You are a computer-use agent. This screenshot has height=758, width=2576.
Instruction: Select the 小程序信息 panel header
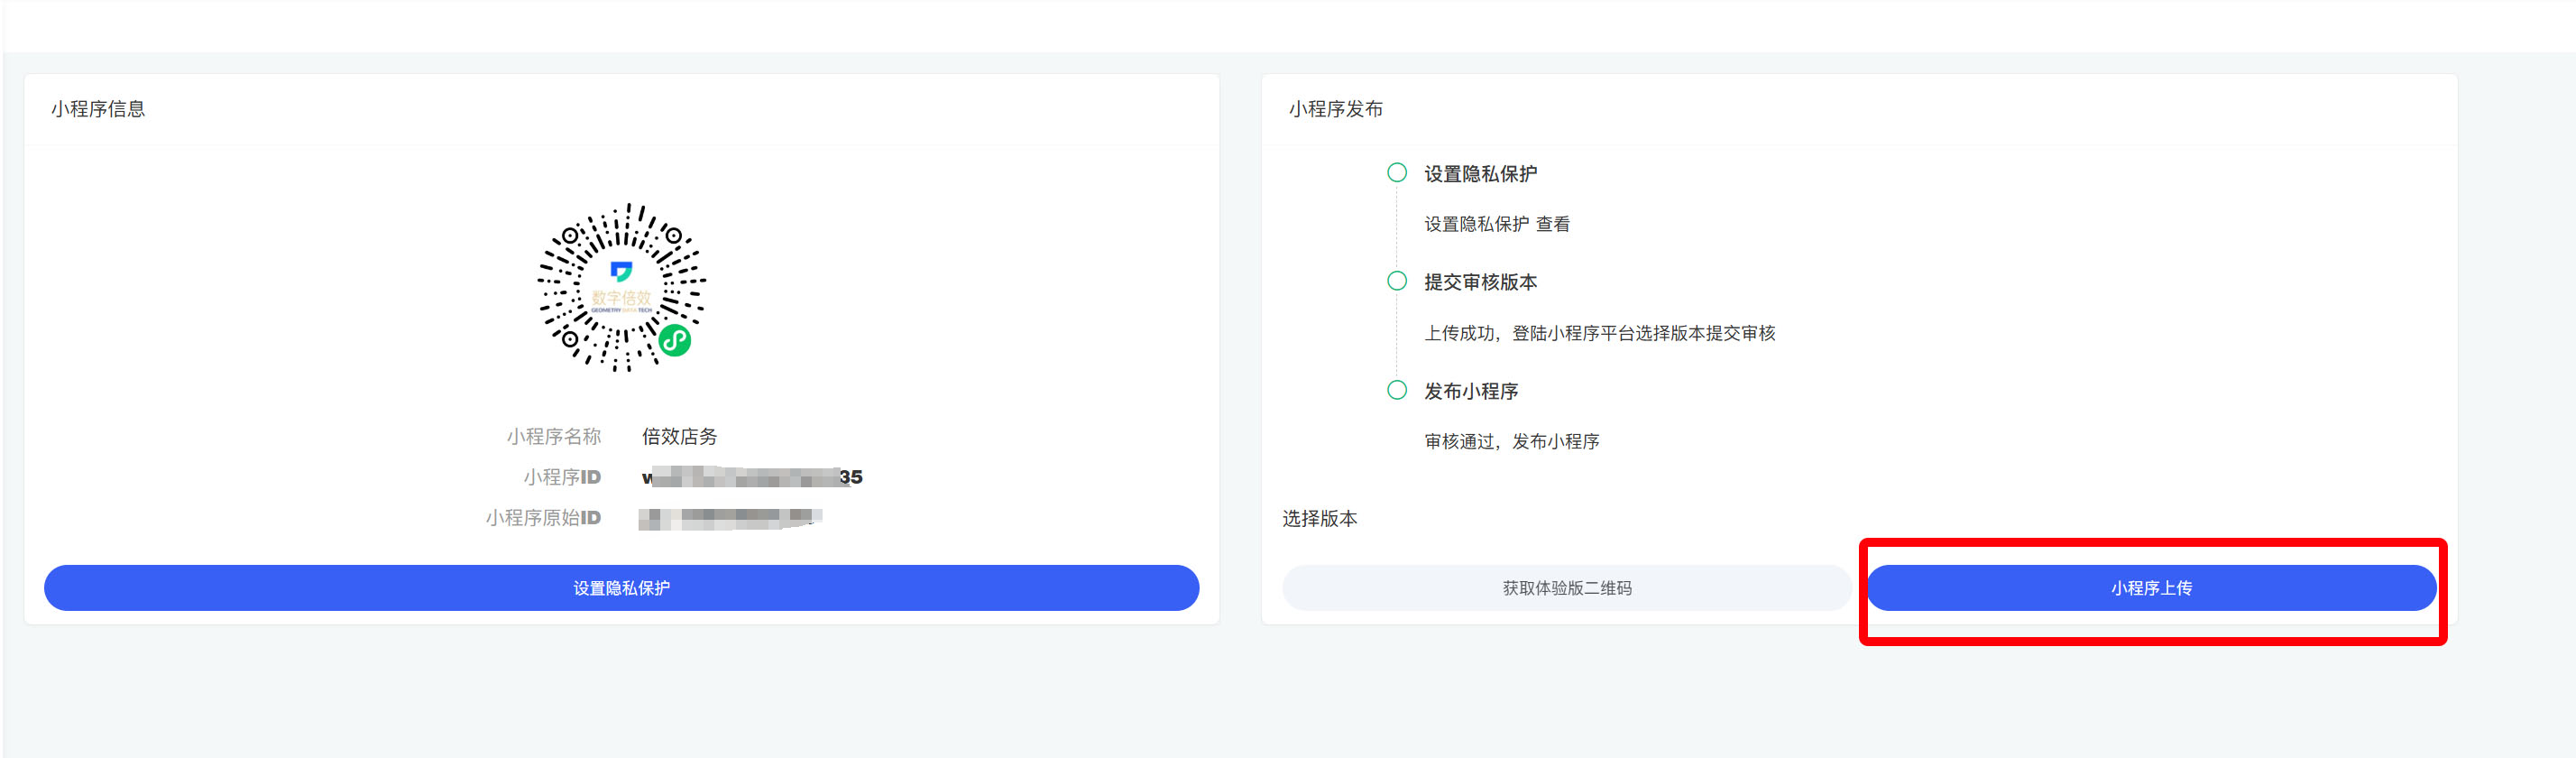coord(98,109)
